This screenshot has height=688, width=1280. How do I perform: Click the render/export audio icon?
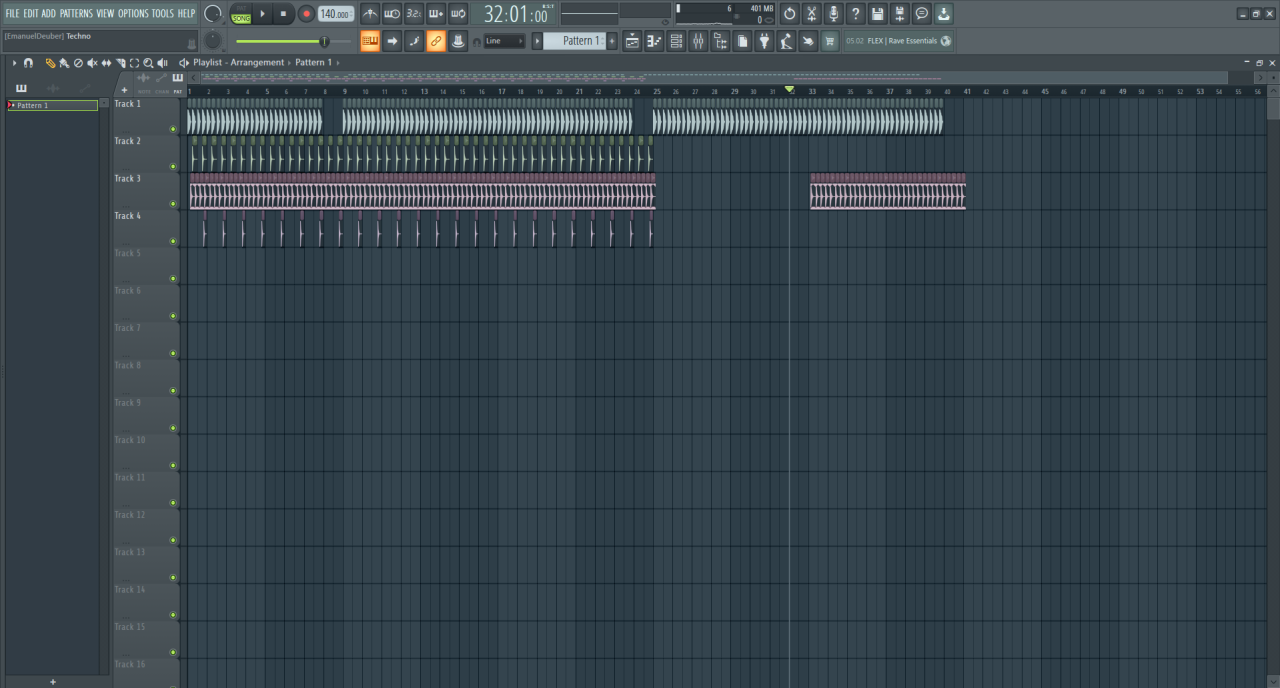point(899,14)
